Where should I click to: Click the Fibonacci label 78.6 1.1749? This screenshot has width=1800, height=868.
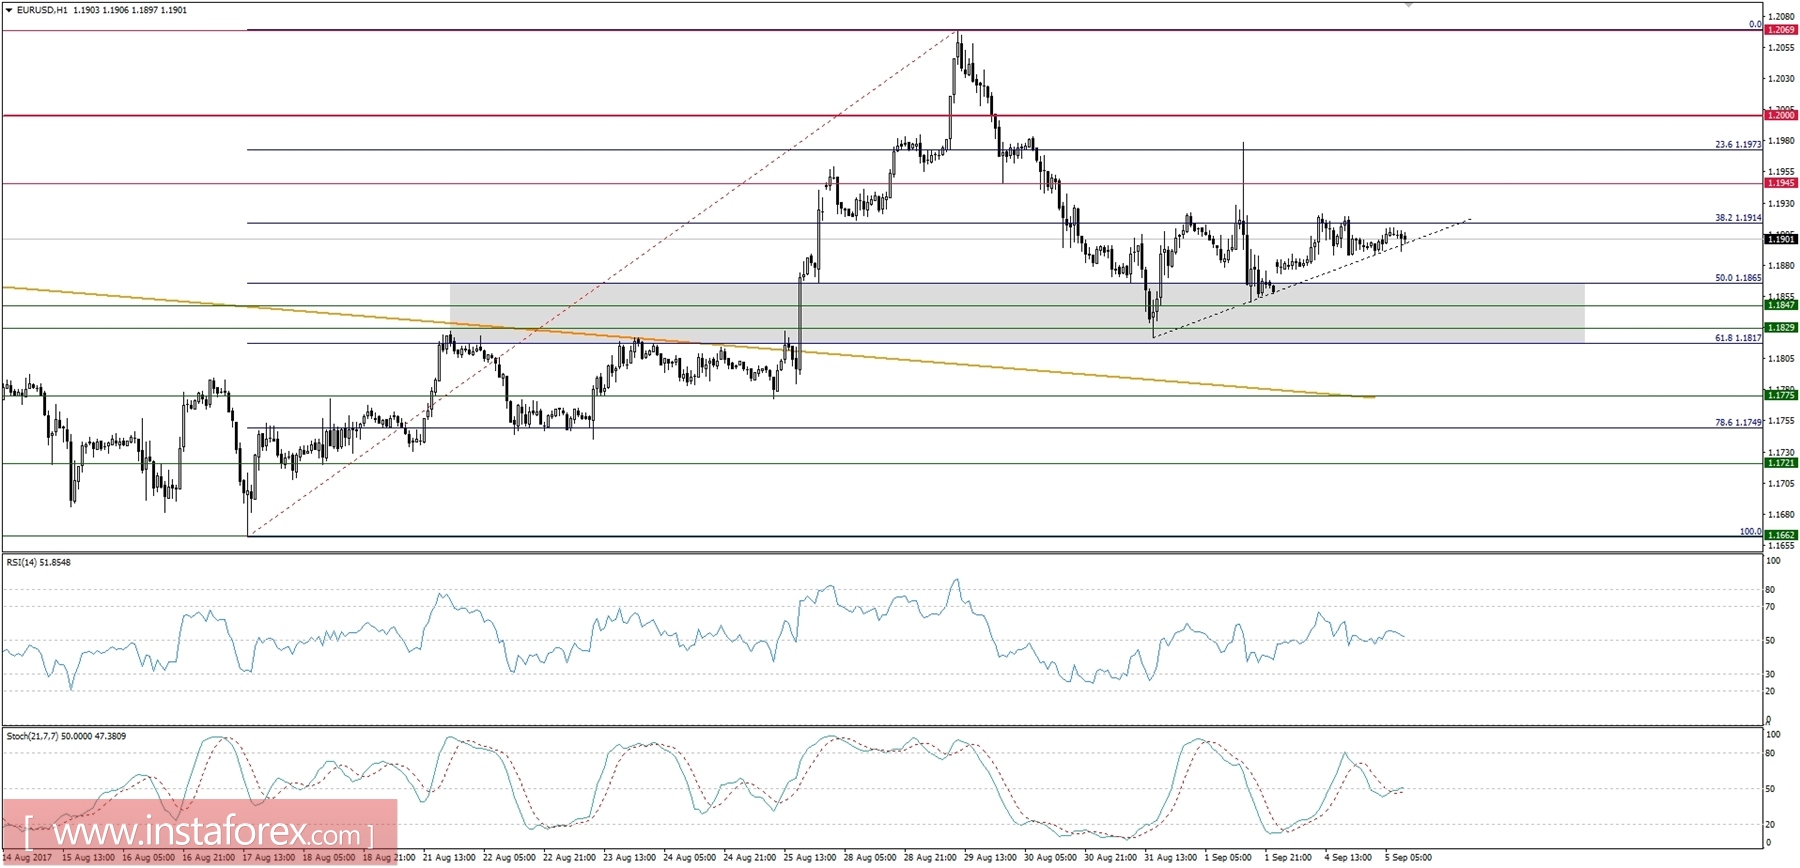tap(1738, 422)
